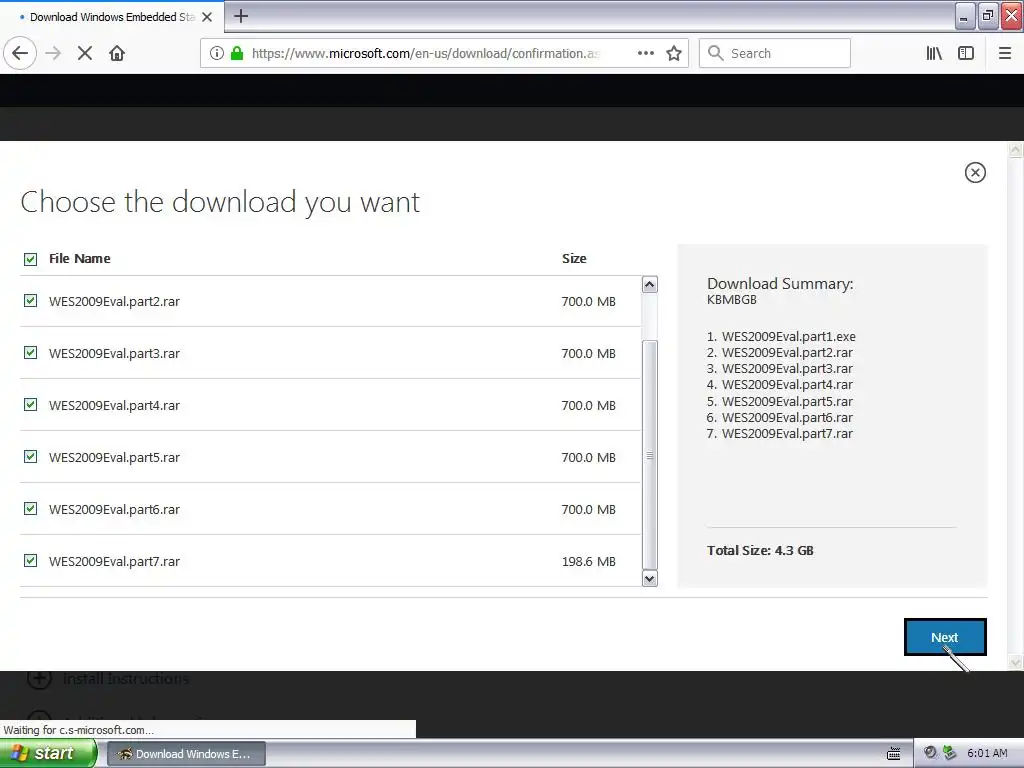
Task: Click WES2009Eval.part1.exe in Download Summary
Action: tap(788, 336)
